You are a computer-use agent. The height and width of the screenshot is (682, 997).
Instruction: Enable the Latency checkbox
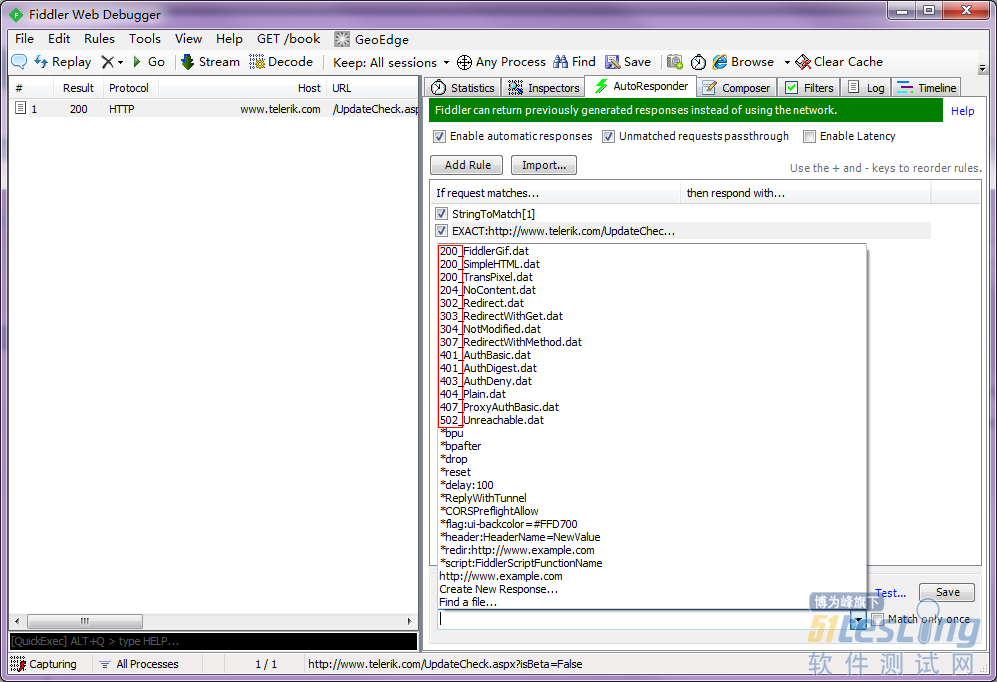click(809, 136)
